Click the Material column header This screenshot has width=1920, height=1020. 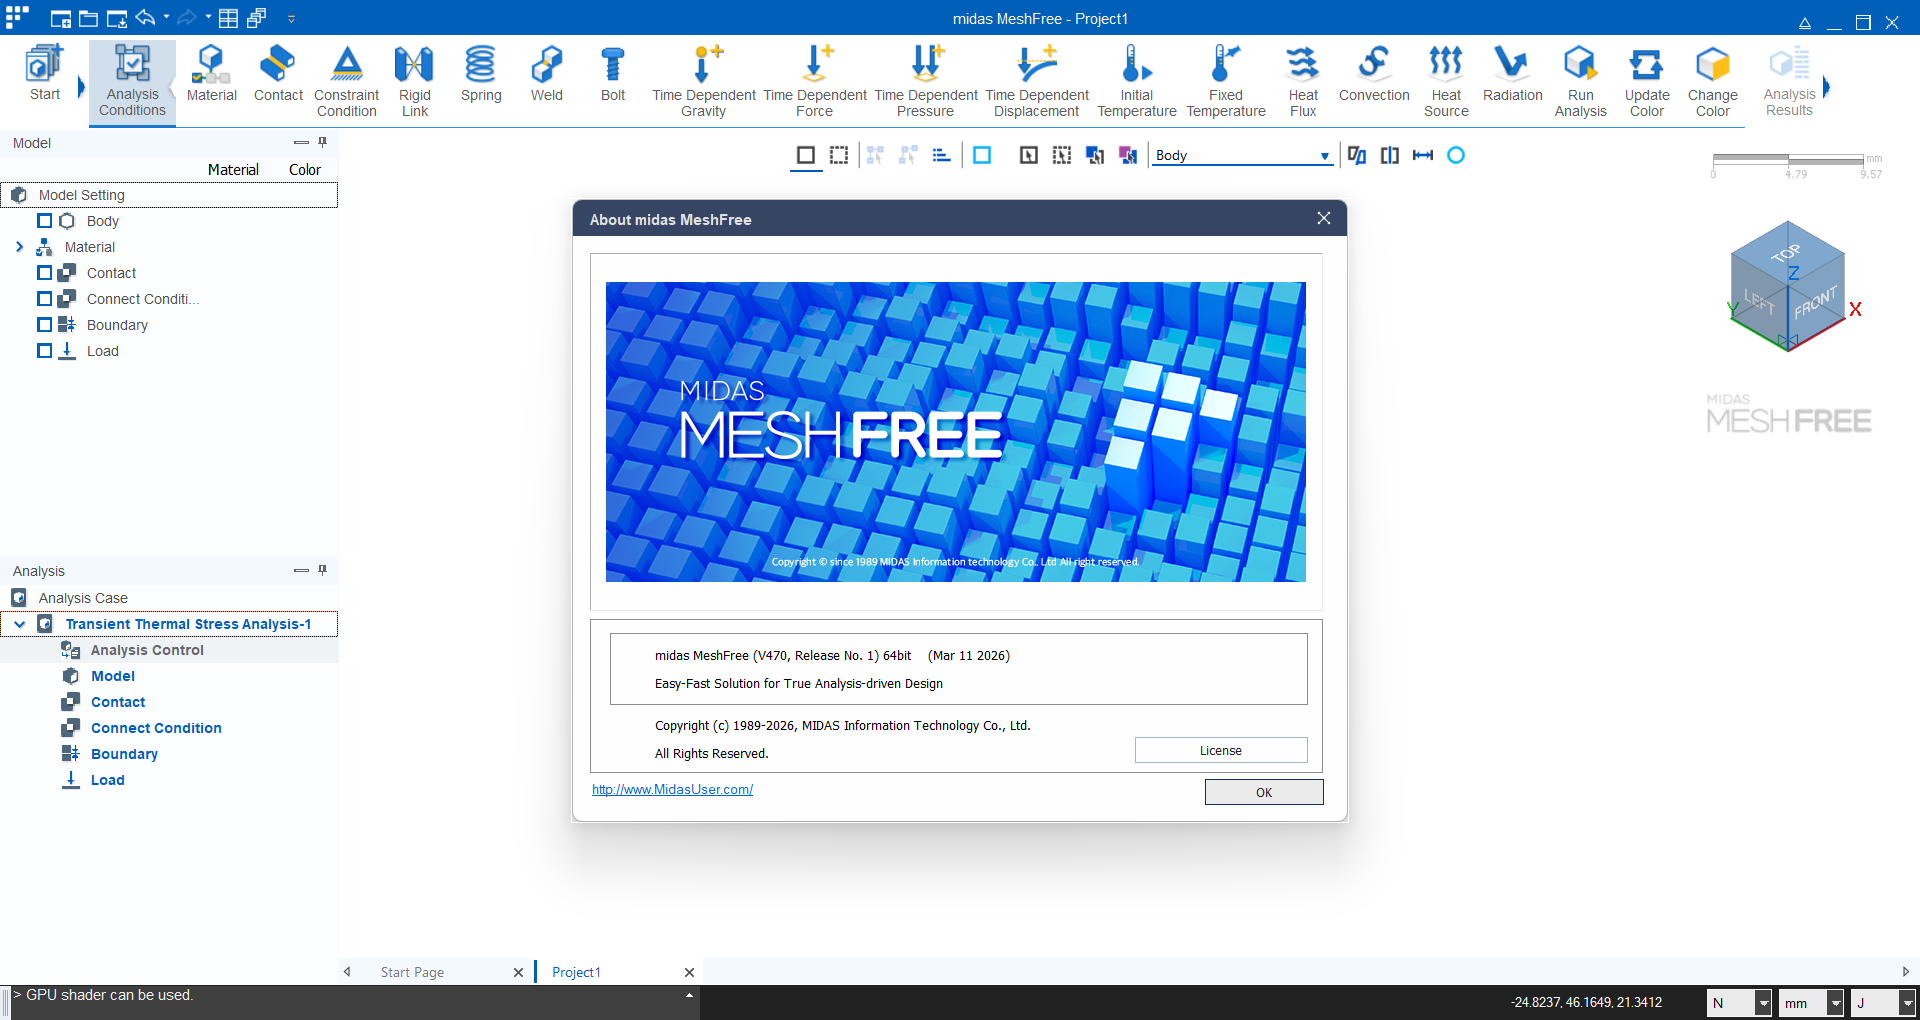click(x=233, y=170)
